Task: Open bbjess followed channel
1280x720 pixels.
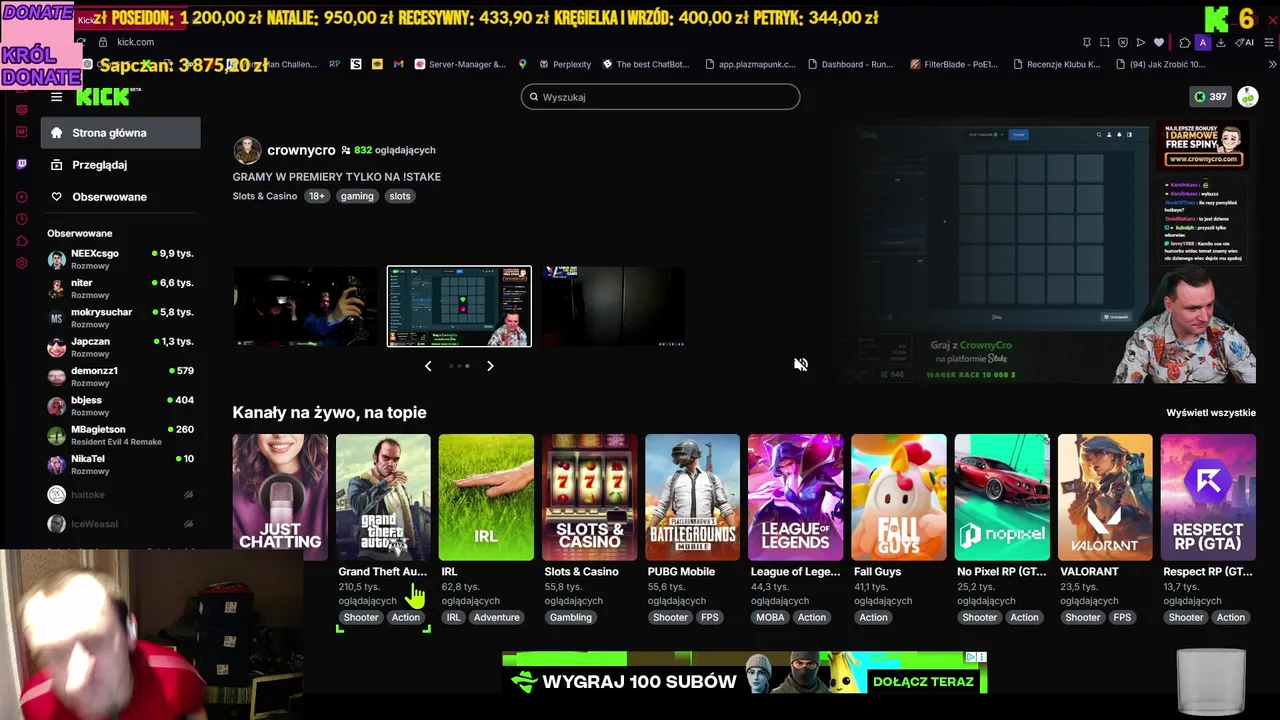Action: 120,406
